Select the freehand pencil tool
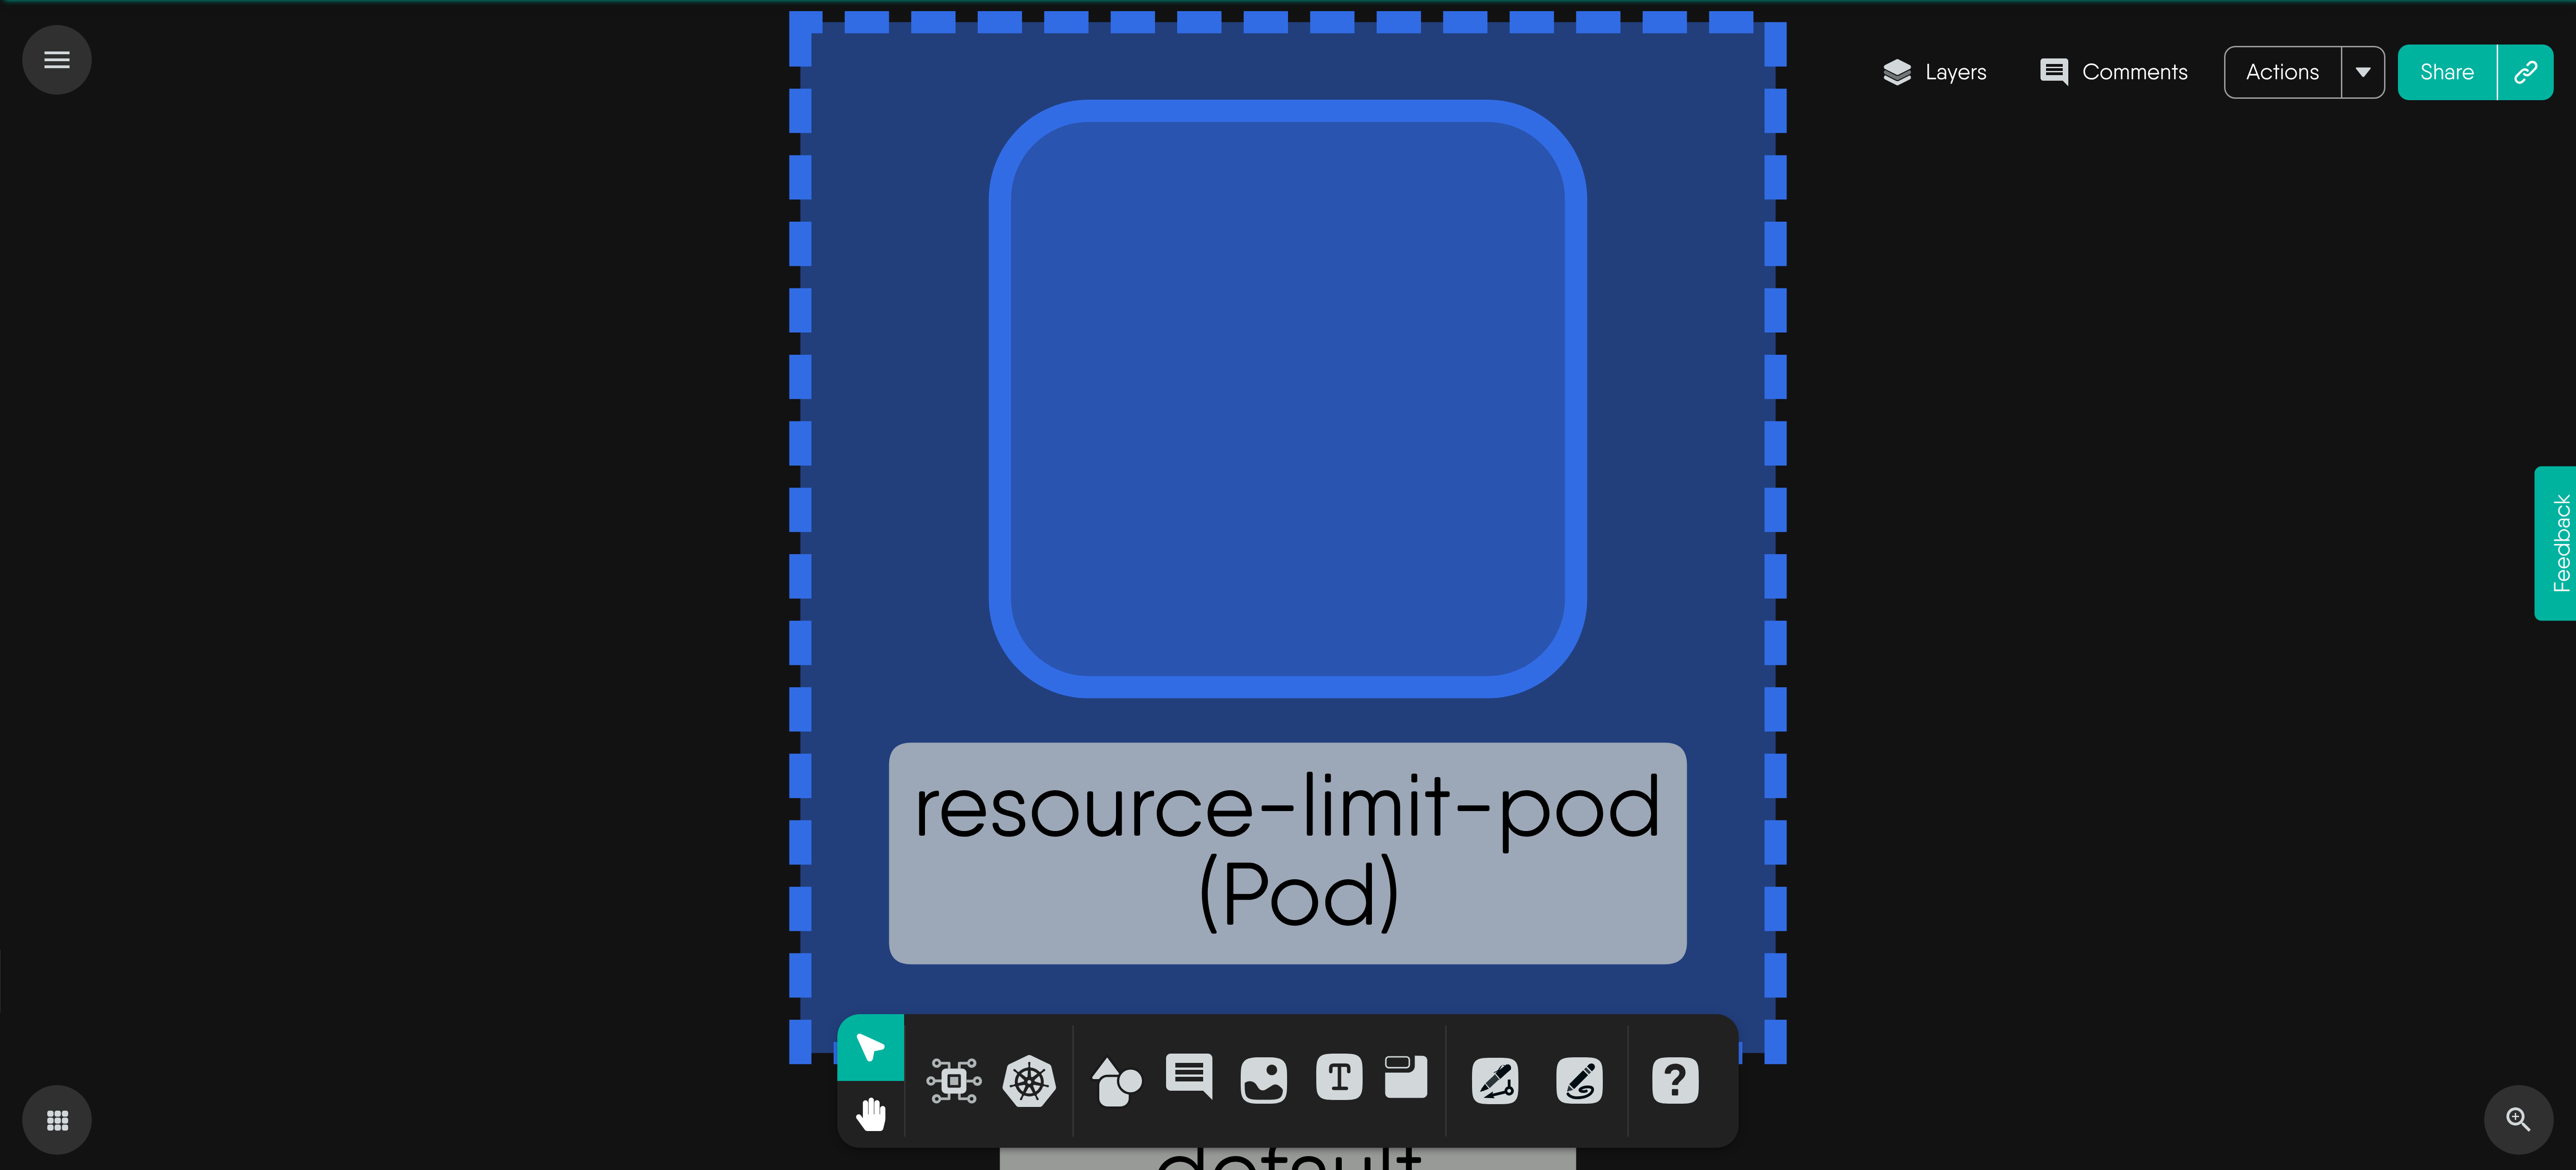2576x1170 pixels. (1579, 1081)
